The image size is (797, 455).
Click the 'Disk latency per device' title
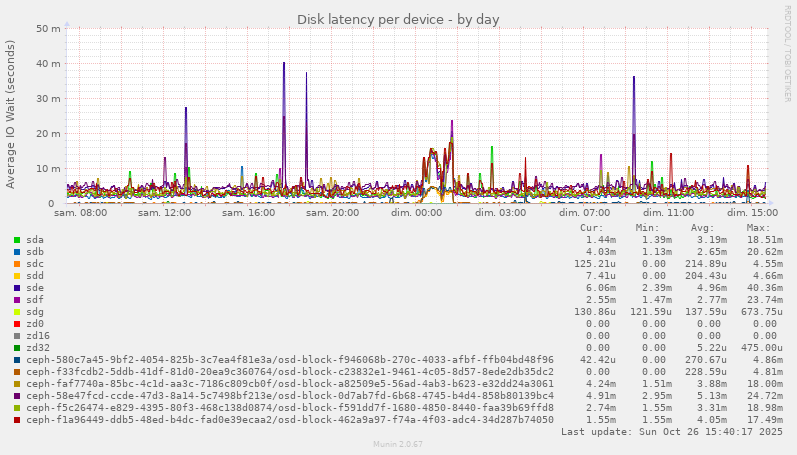click(x=398, y=20)
